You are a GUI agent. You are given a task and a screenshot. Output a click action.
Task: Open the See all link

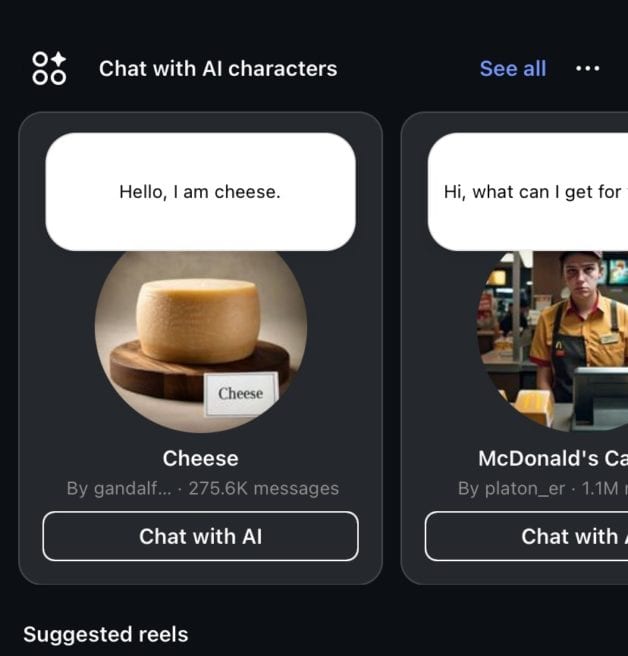513,69
